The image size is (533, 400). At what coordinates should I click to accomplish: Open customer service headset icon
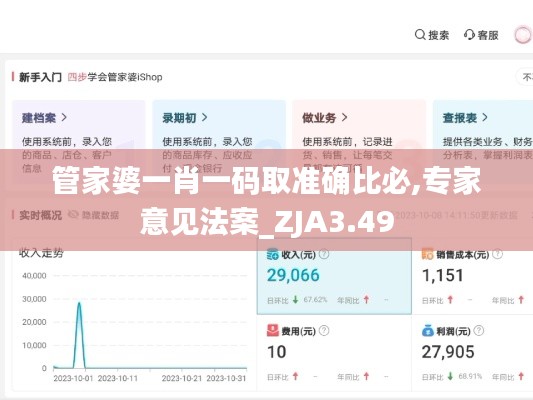point(469,35)
